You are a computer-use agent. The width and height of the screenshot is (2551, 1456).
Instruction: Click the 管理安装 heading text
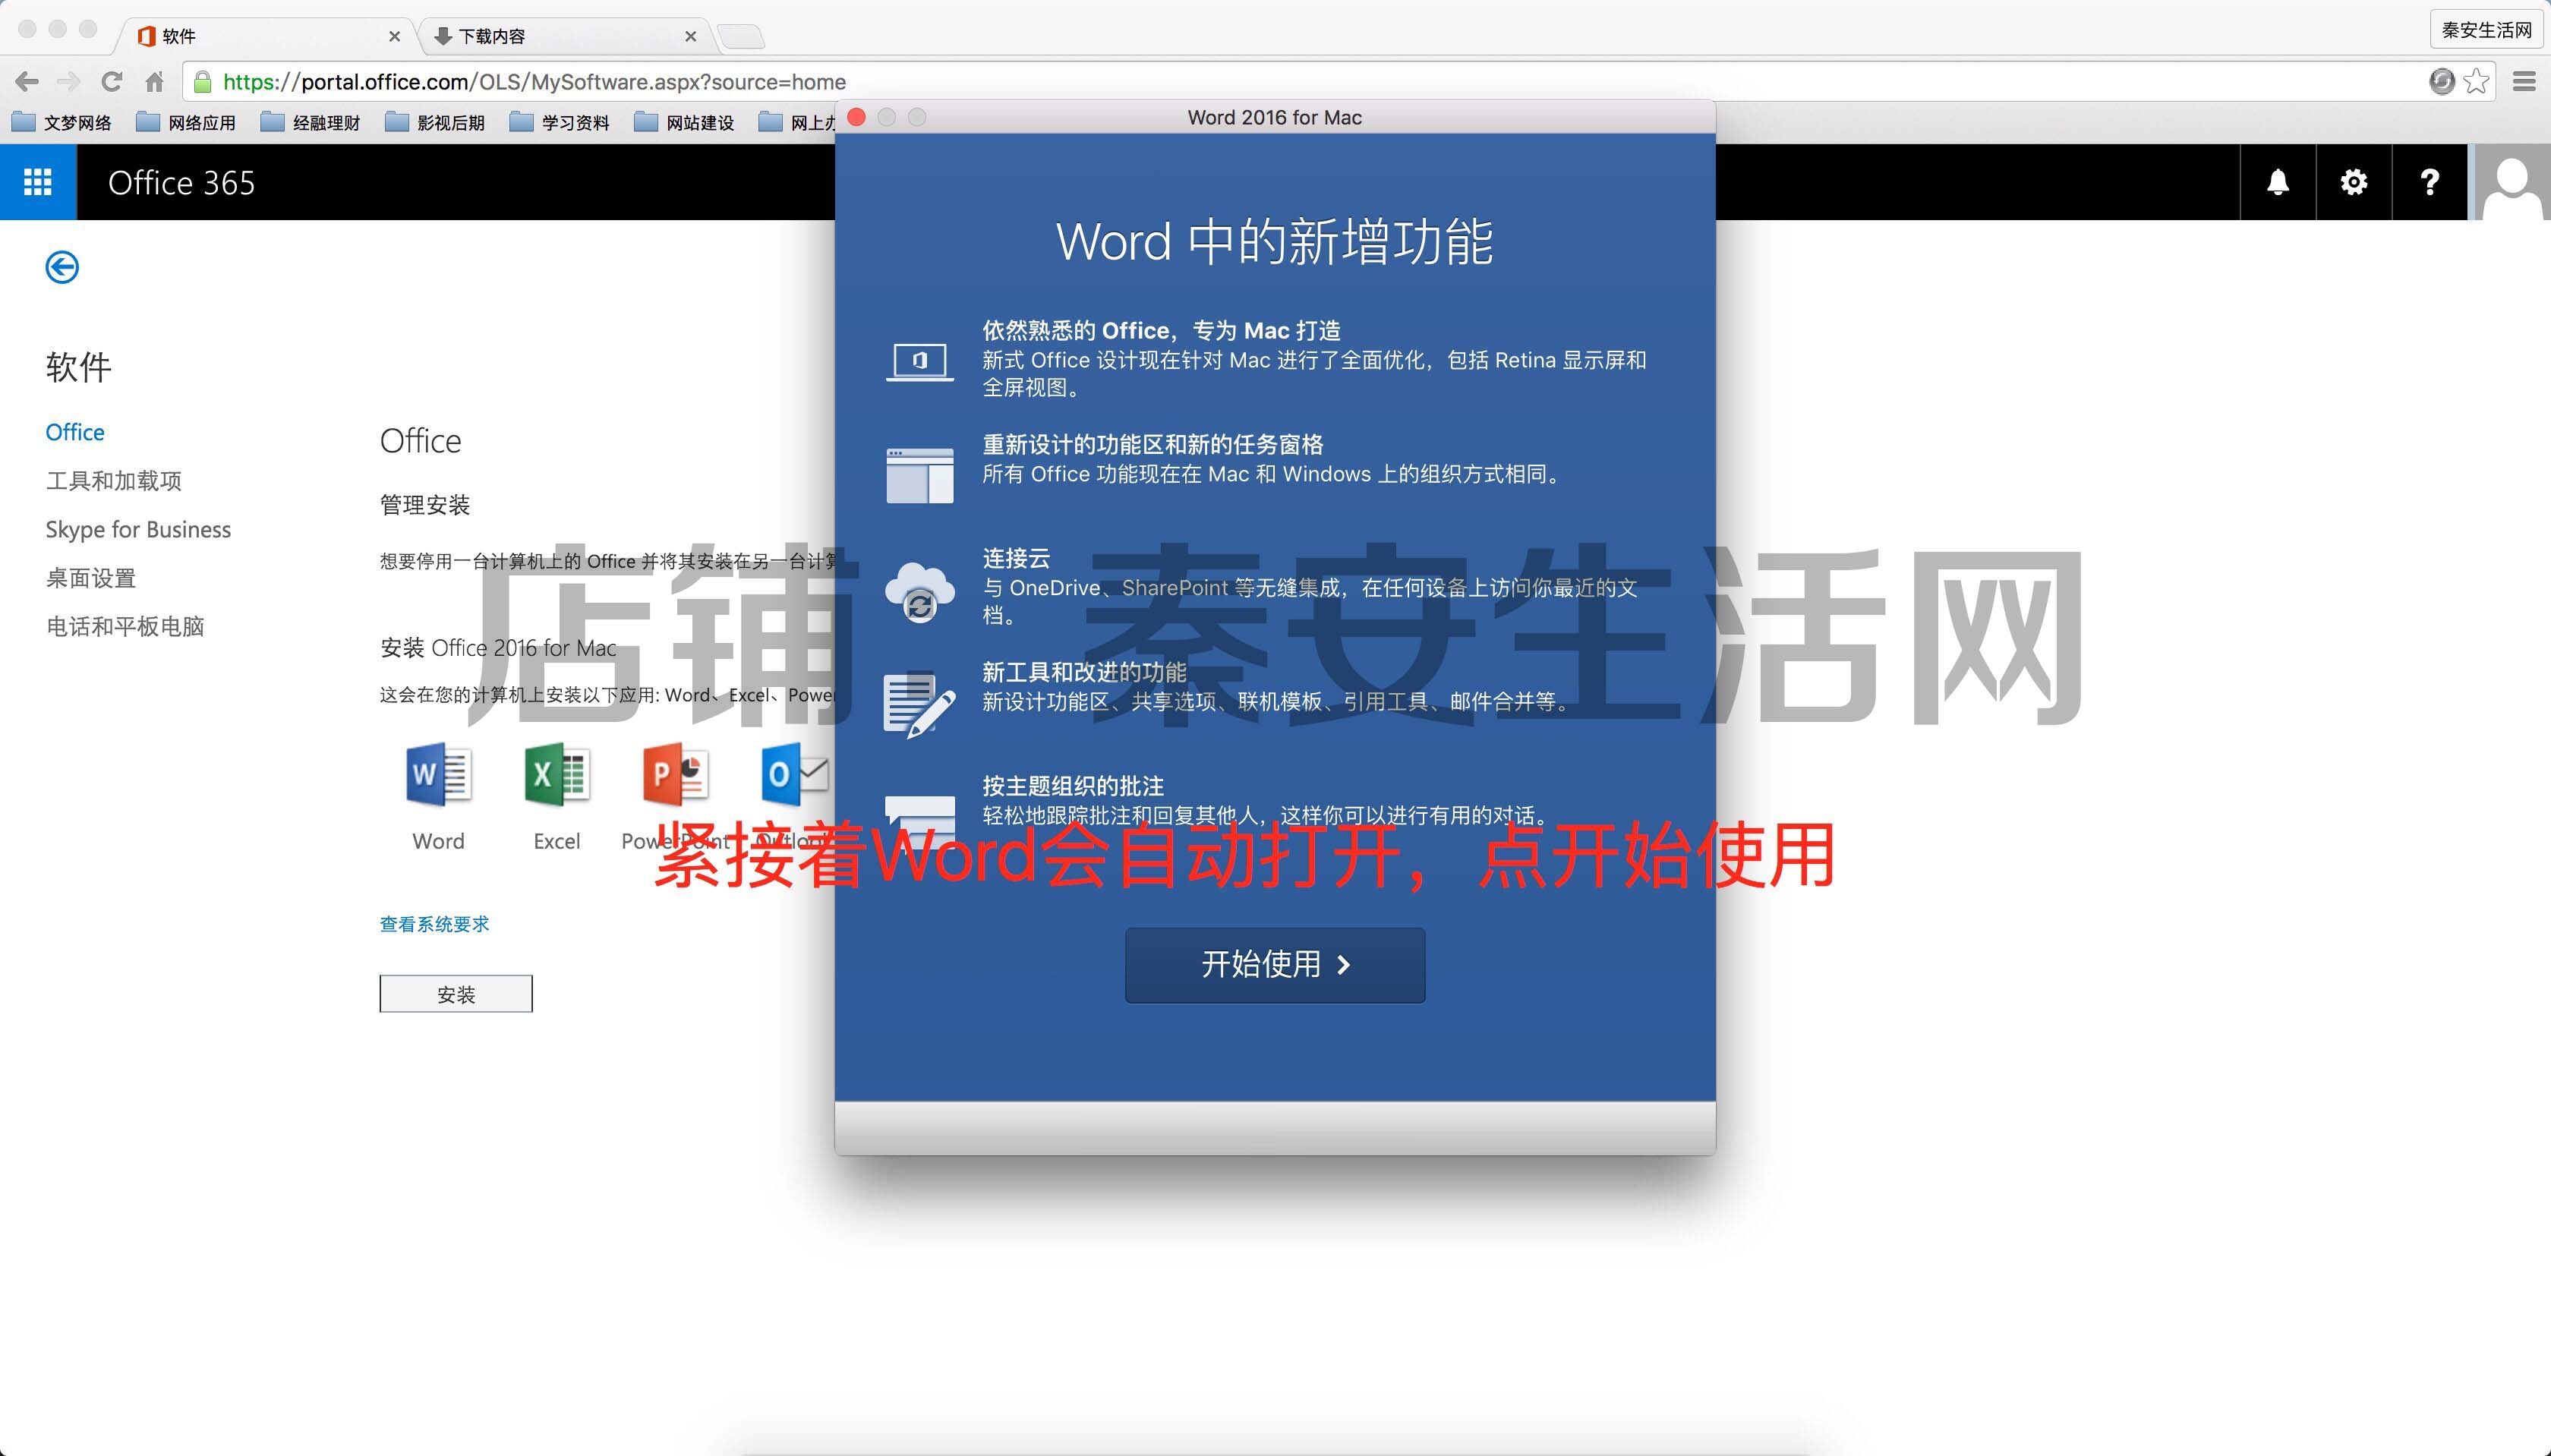pos(425,505)
